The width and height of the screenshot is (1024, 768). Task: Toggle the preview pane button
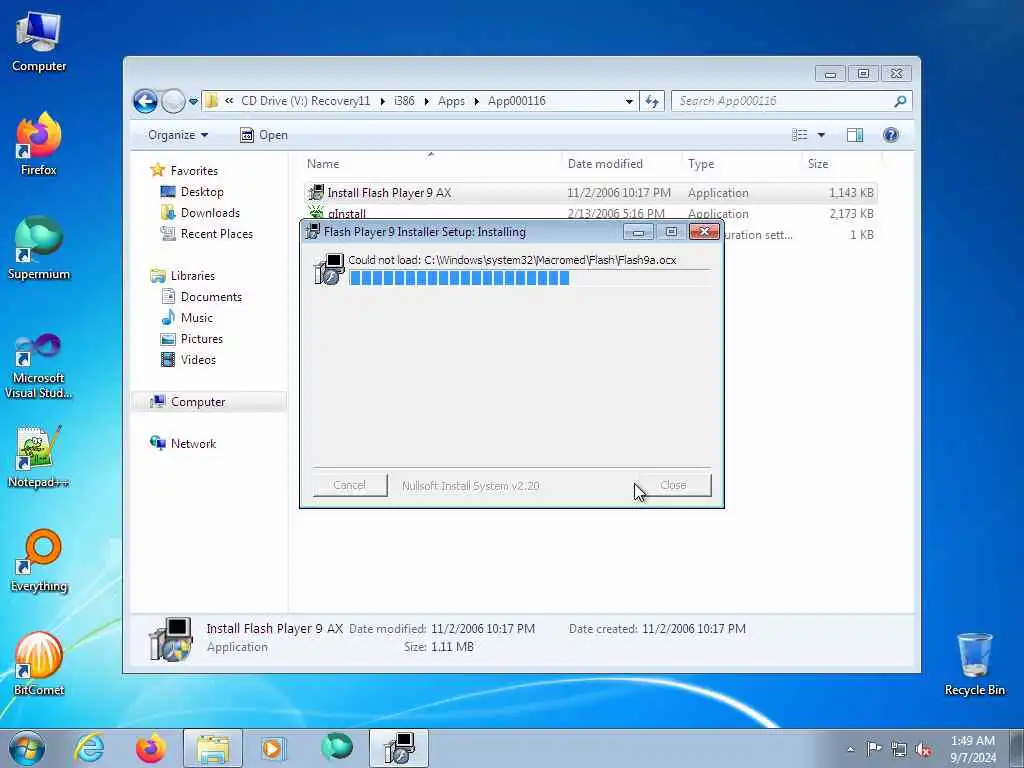(854, 135)
